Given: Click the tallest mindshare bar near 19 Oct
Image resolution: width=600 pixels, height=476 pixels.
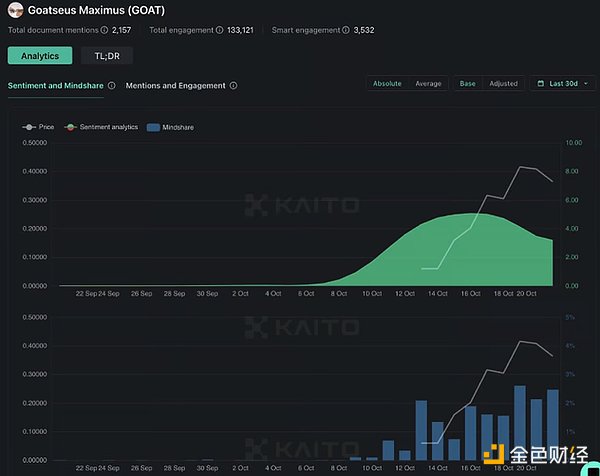Looking at the screenshot, I should [x=520, y=423].
